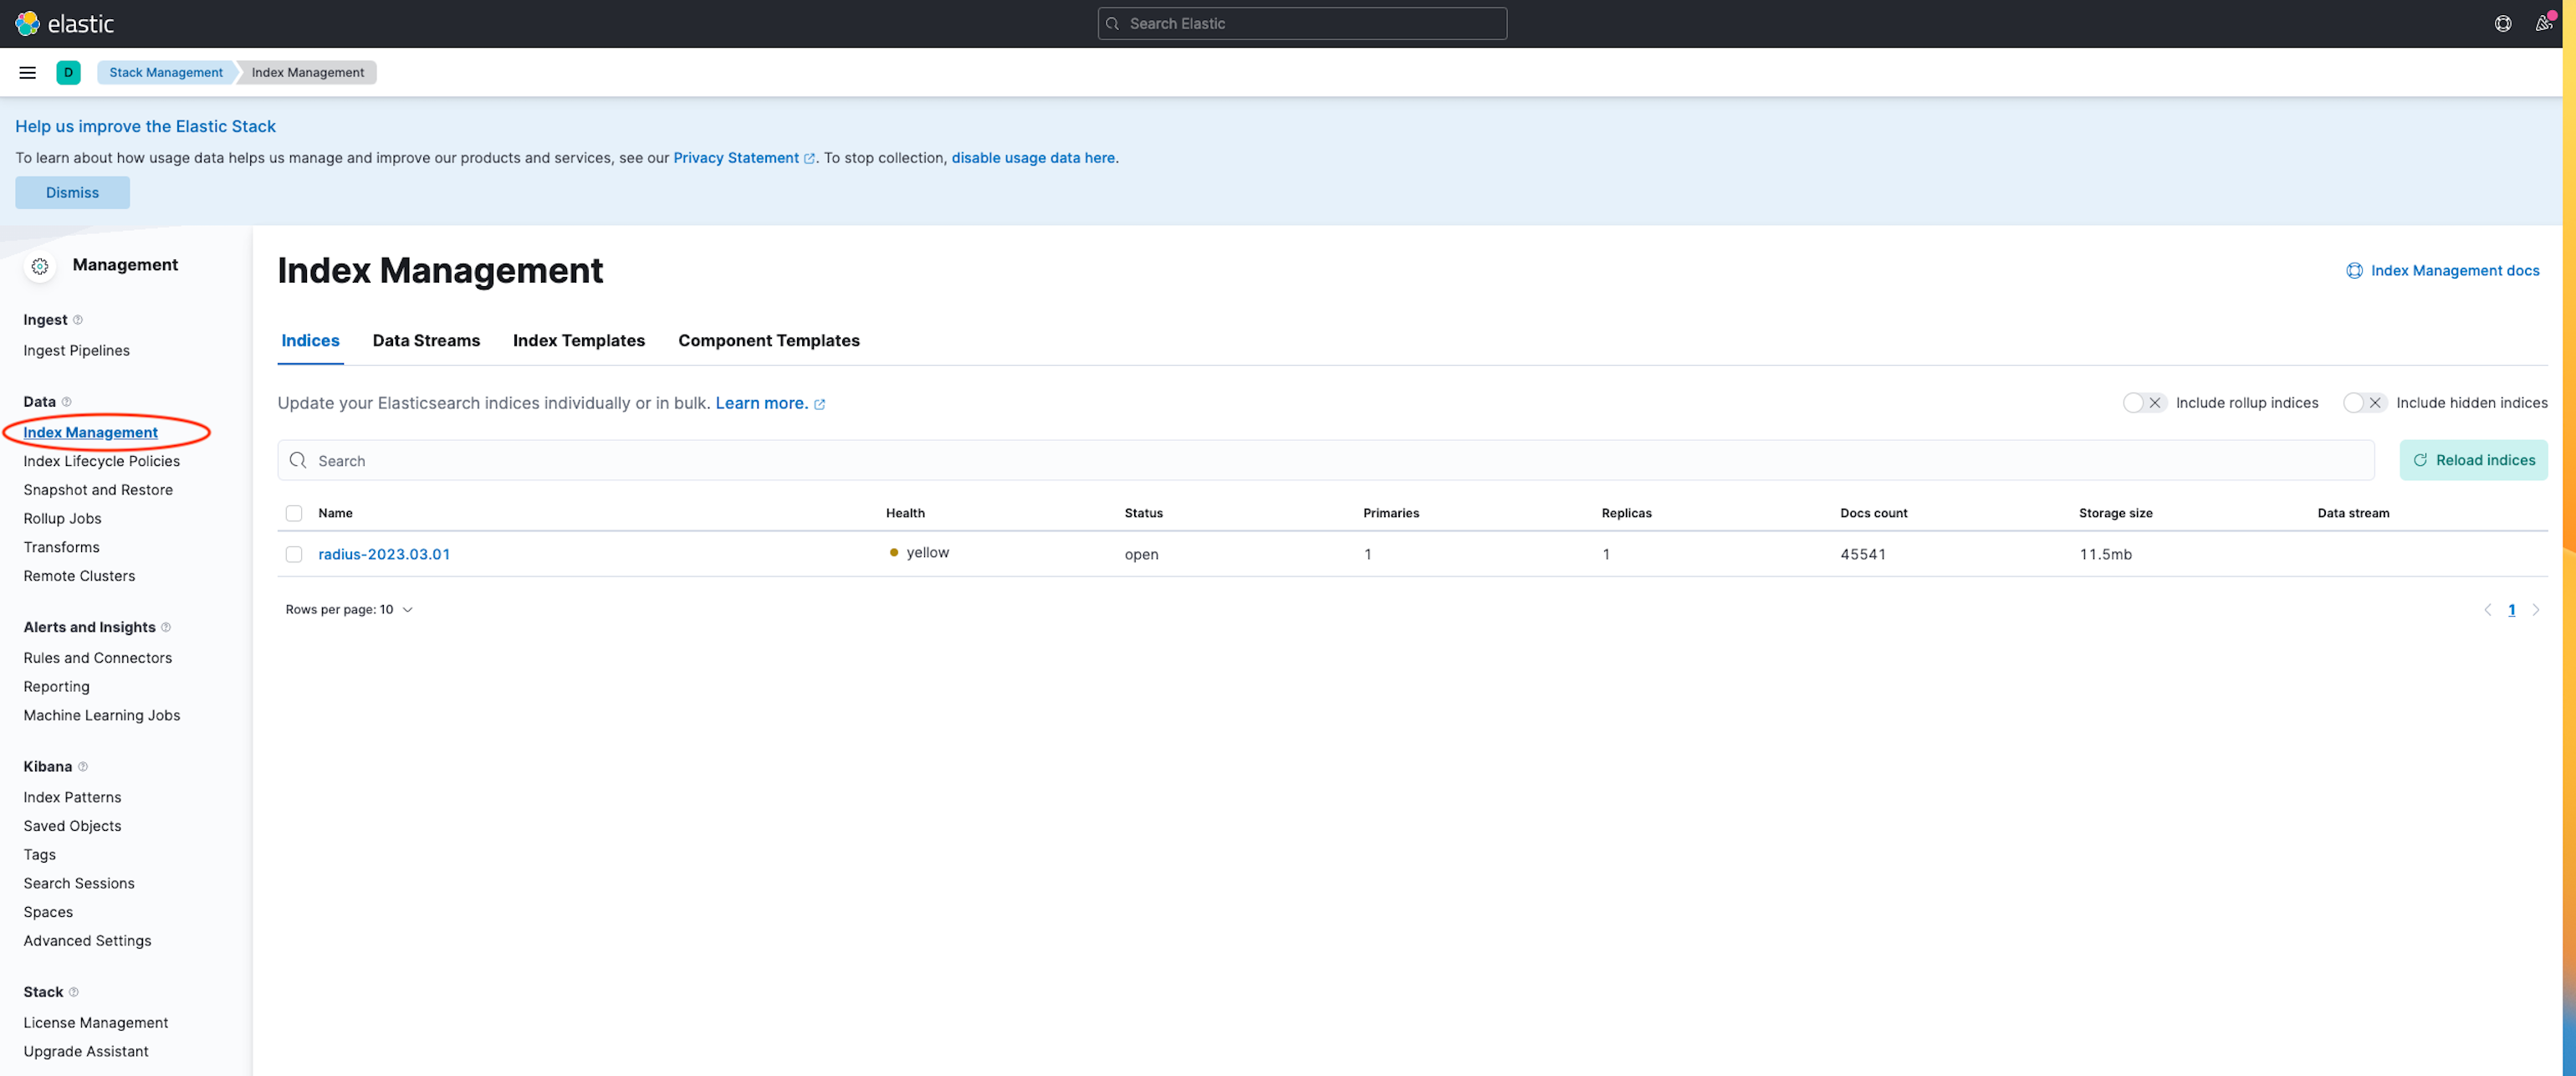Open the radius-2023.03.01 index
The height and width of the screenshot is (1076, 2576).
click(x=384, y=554)
